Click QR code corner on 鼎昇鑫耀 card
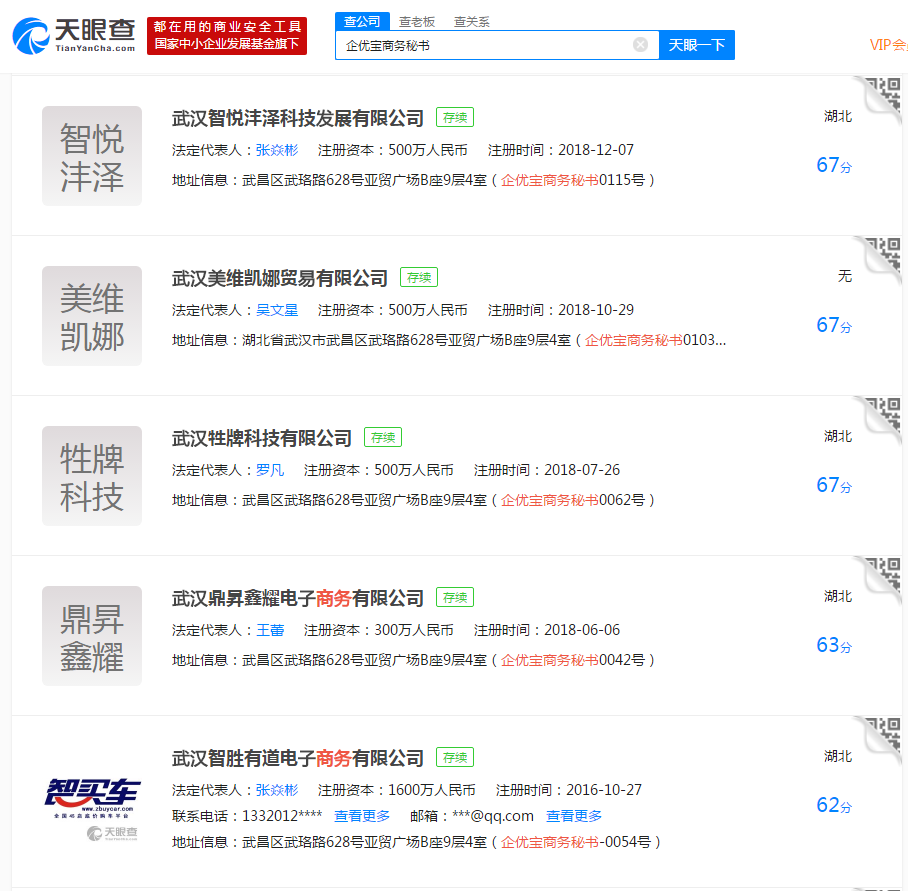The image size is (908, 891). pyautogui.click(x=883, y=578)
